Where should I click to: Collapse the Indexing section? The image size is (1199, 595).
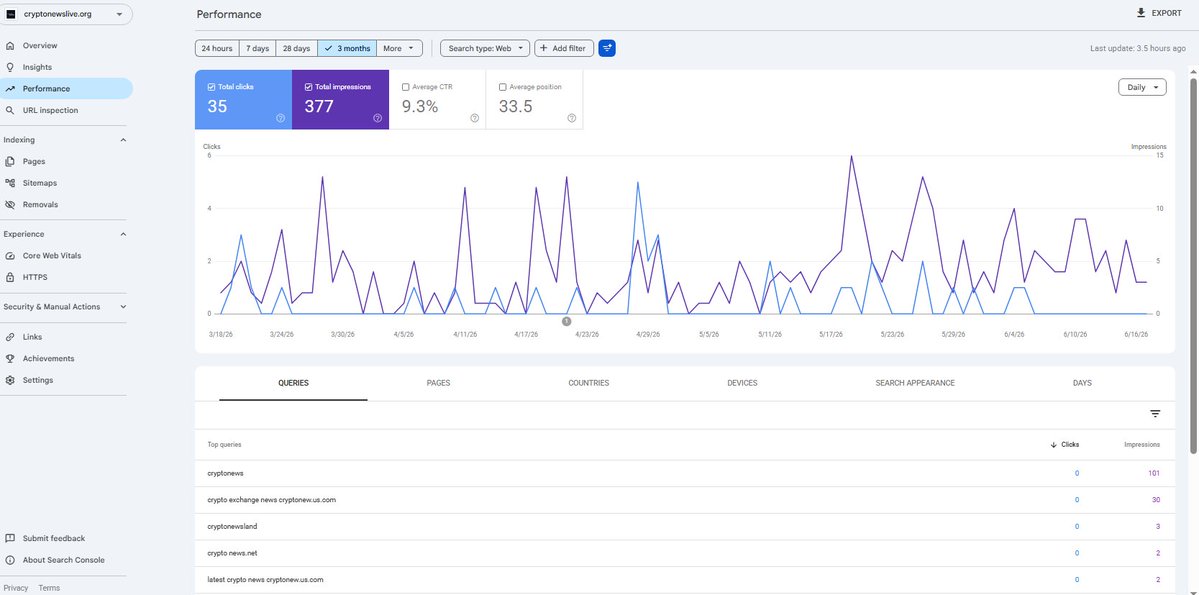point(123,140)
